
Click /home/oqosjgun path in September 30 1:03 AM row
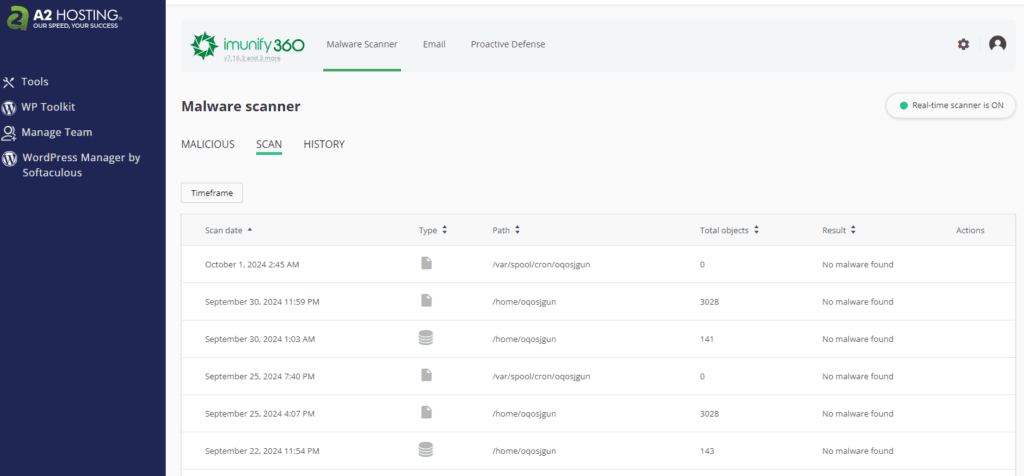524,339
